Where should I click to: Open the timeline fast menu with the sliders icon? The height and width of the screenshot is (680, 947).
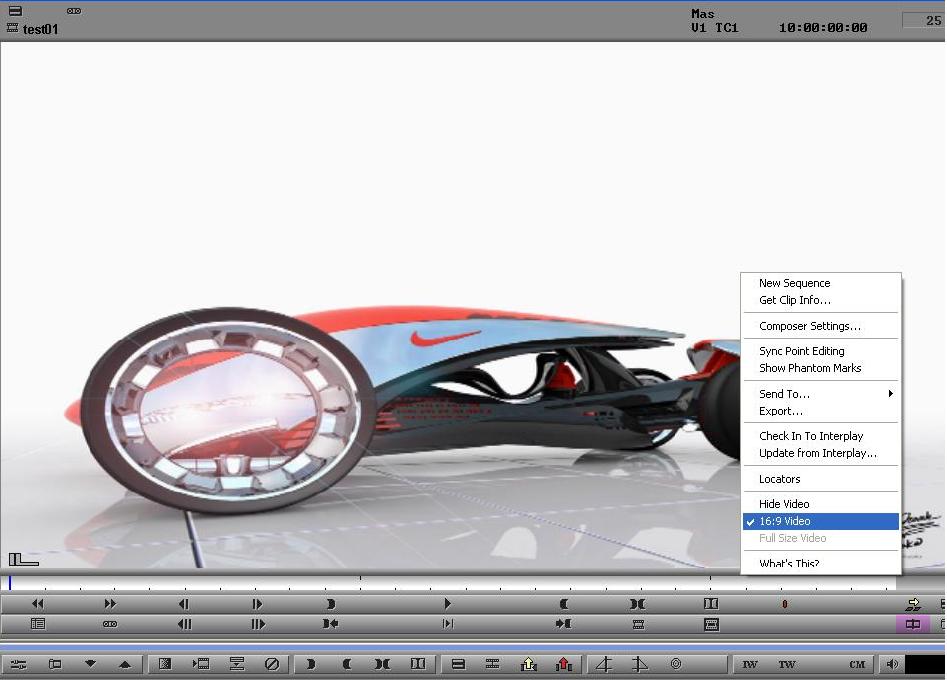[x=19, y=664]
